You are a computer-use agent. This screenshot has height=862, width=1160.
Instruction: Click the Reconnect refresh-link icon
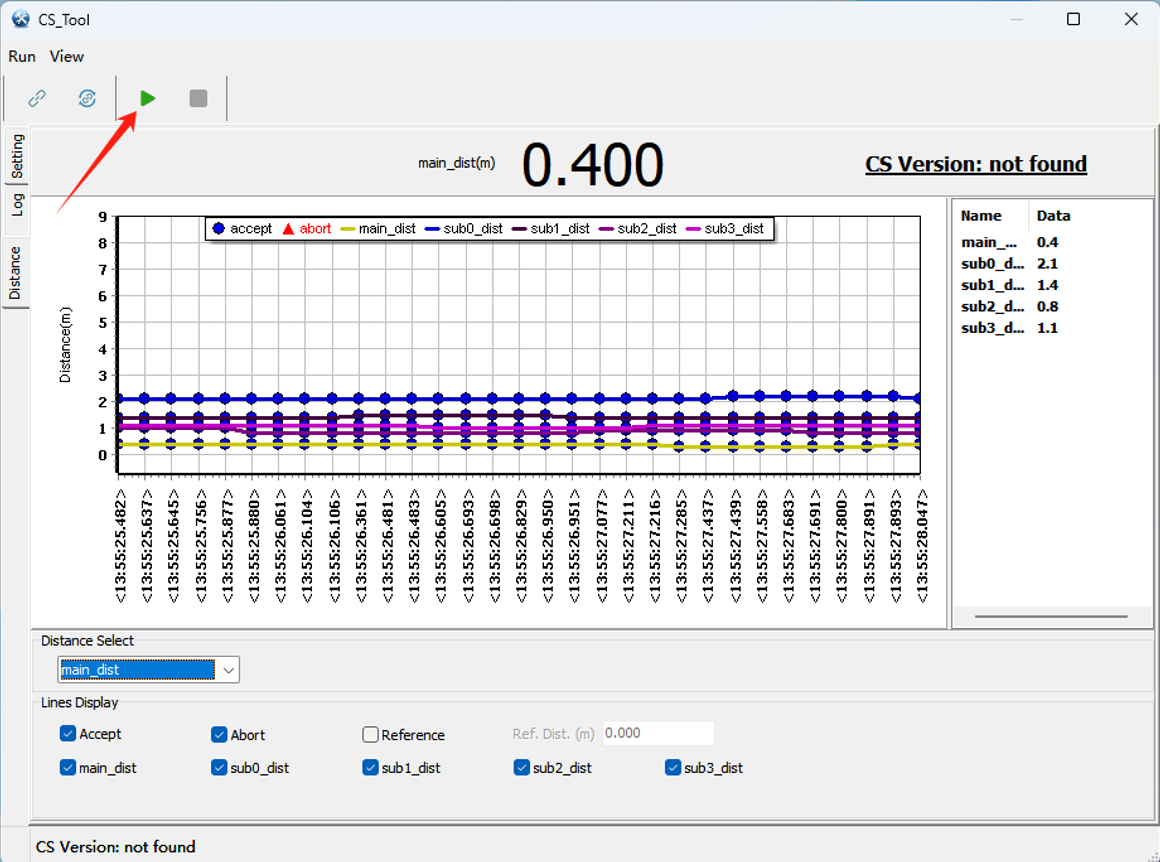(87, 98)
